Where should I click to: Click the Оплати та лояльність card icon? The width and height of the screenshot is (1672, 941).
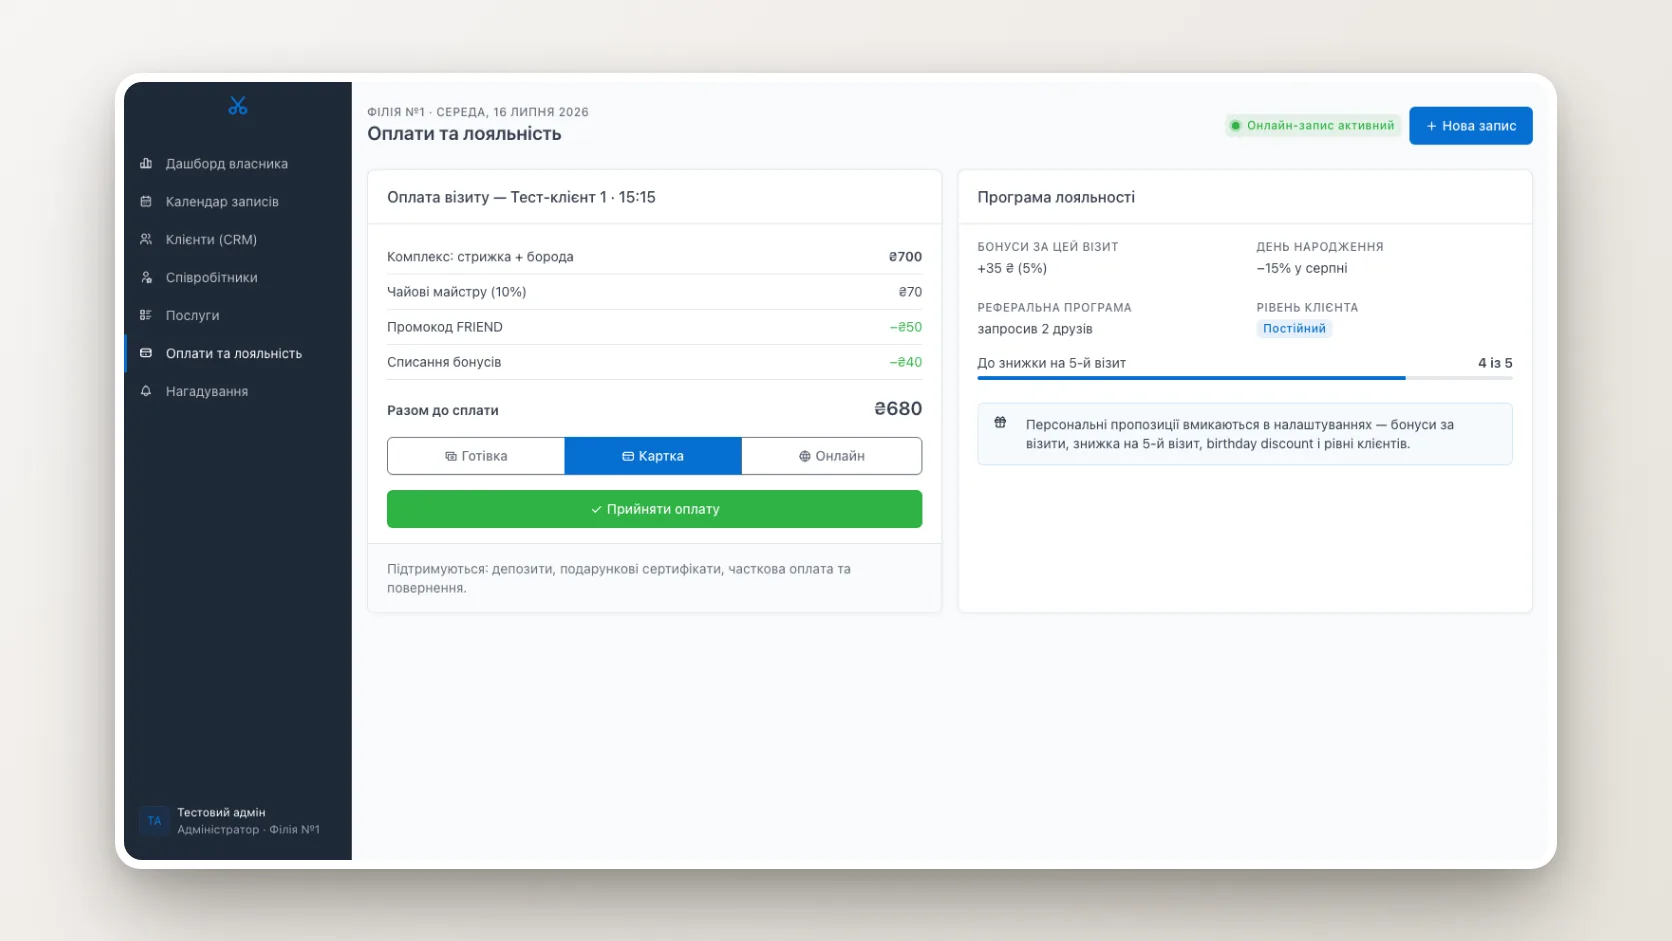coord(146,353)
